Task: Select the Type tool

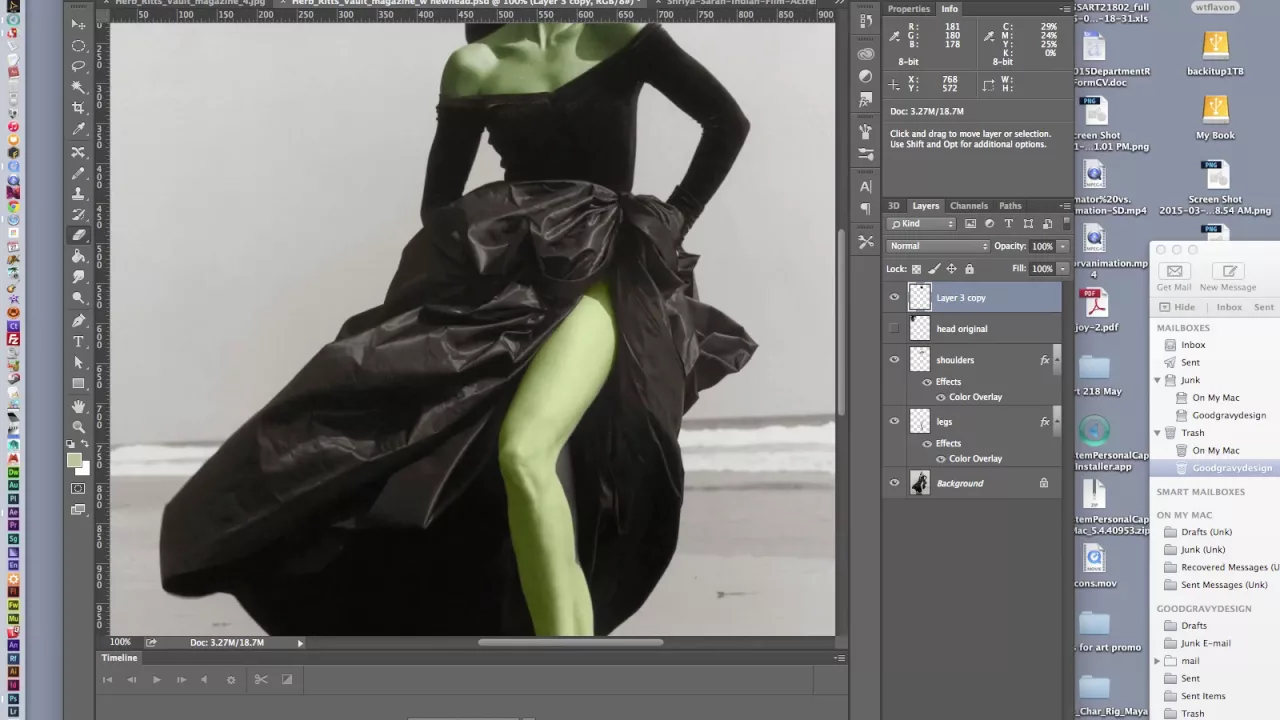Action: (x=78, y=342)
